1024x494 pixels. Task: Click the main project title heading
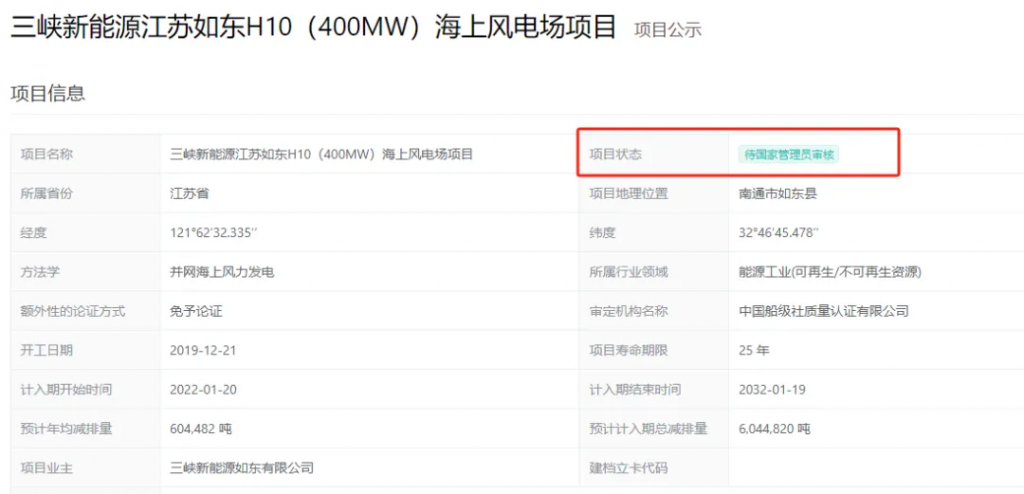click(x=313, y=27)
